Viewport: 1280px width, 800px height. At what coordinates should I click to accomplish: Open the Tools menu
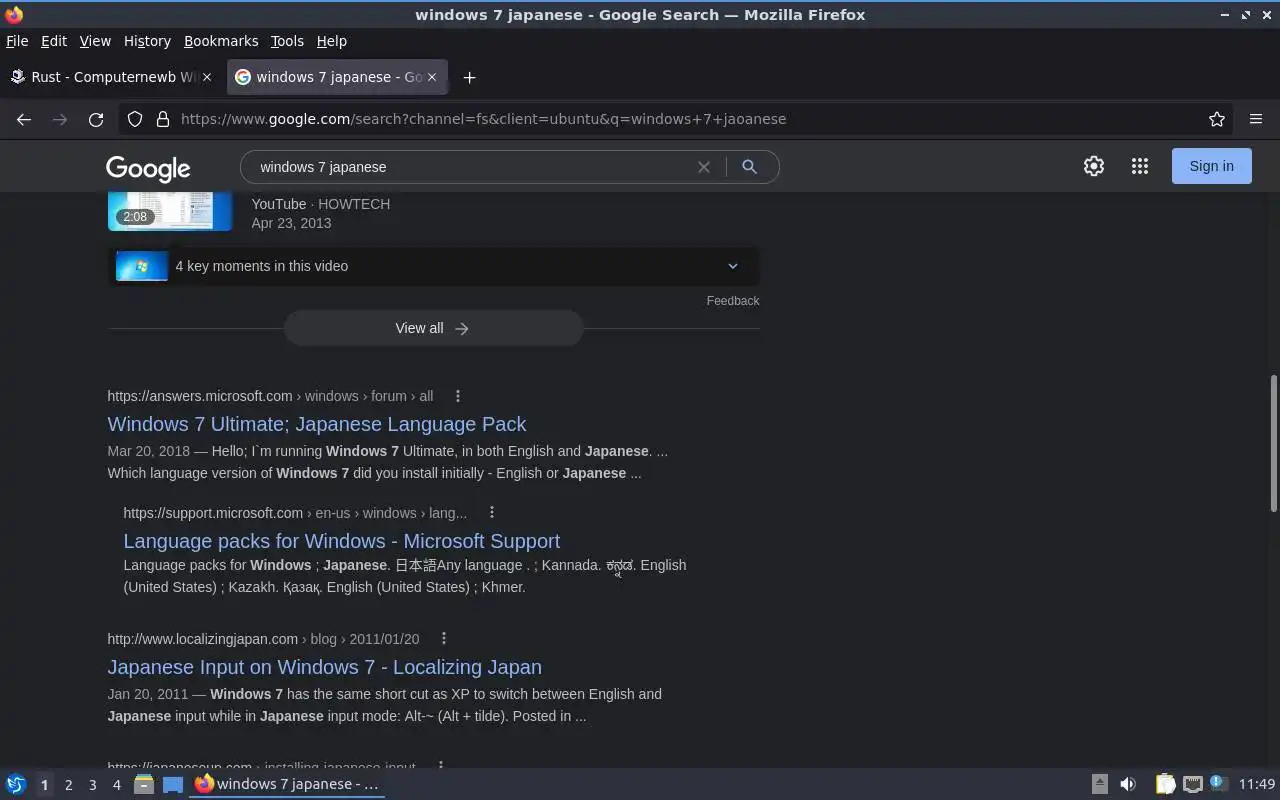click(287, 41)
